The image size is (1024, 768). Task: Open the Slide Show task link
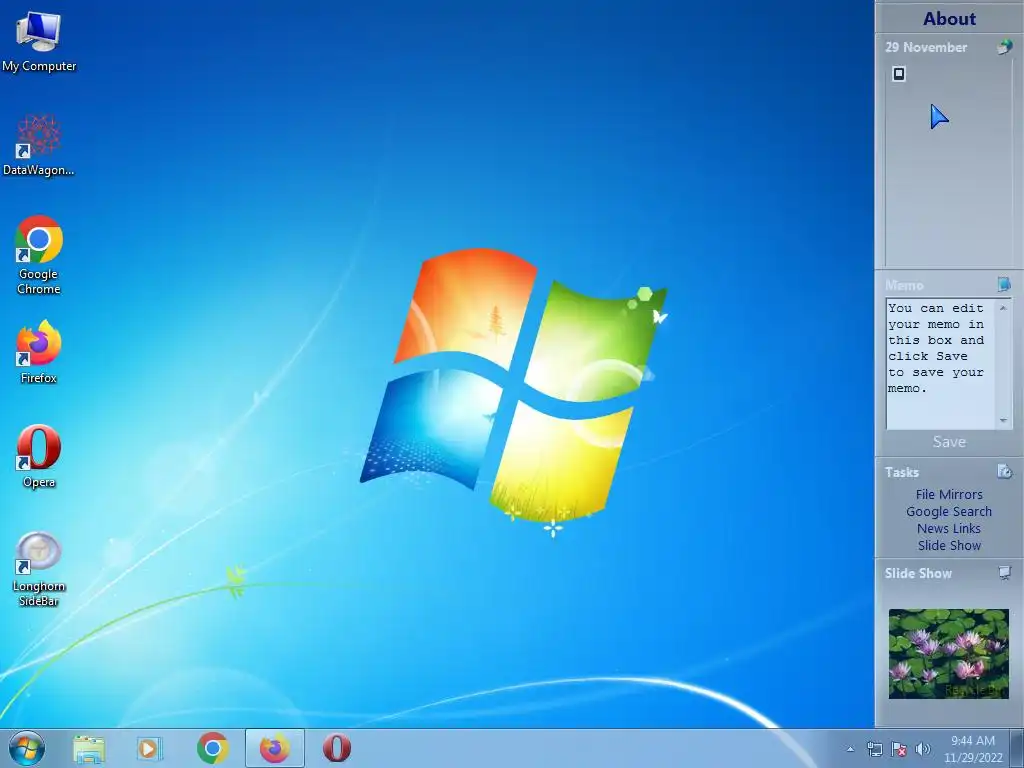coord(949,545)
